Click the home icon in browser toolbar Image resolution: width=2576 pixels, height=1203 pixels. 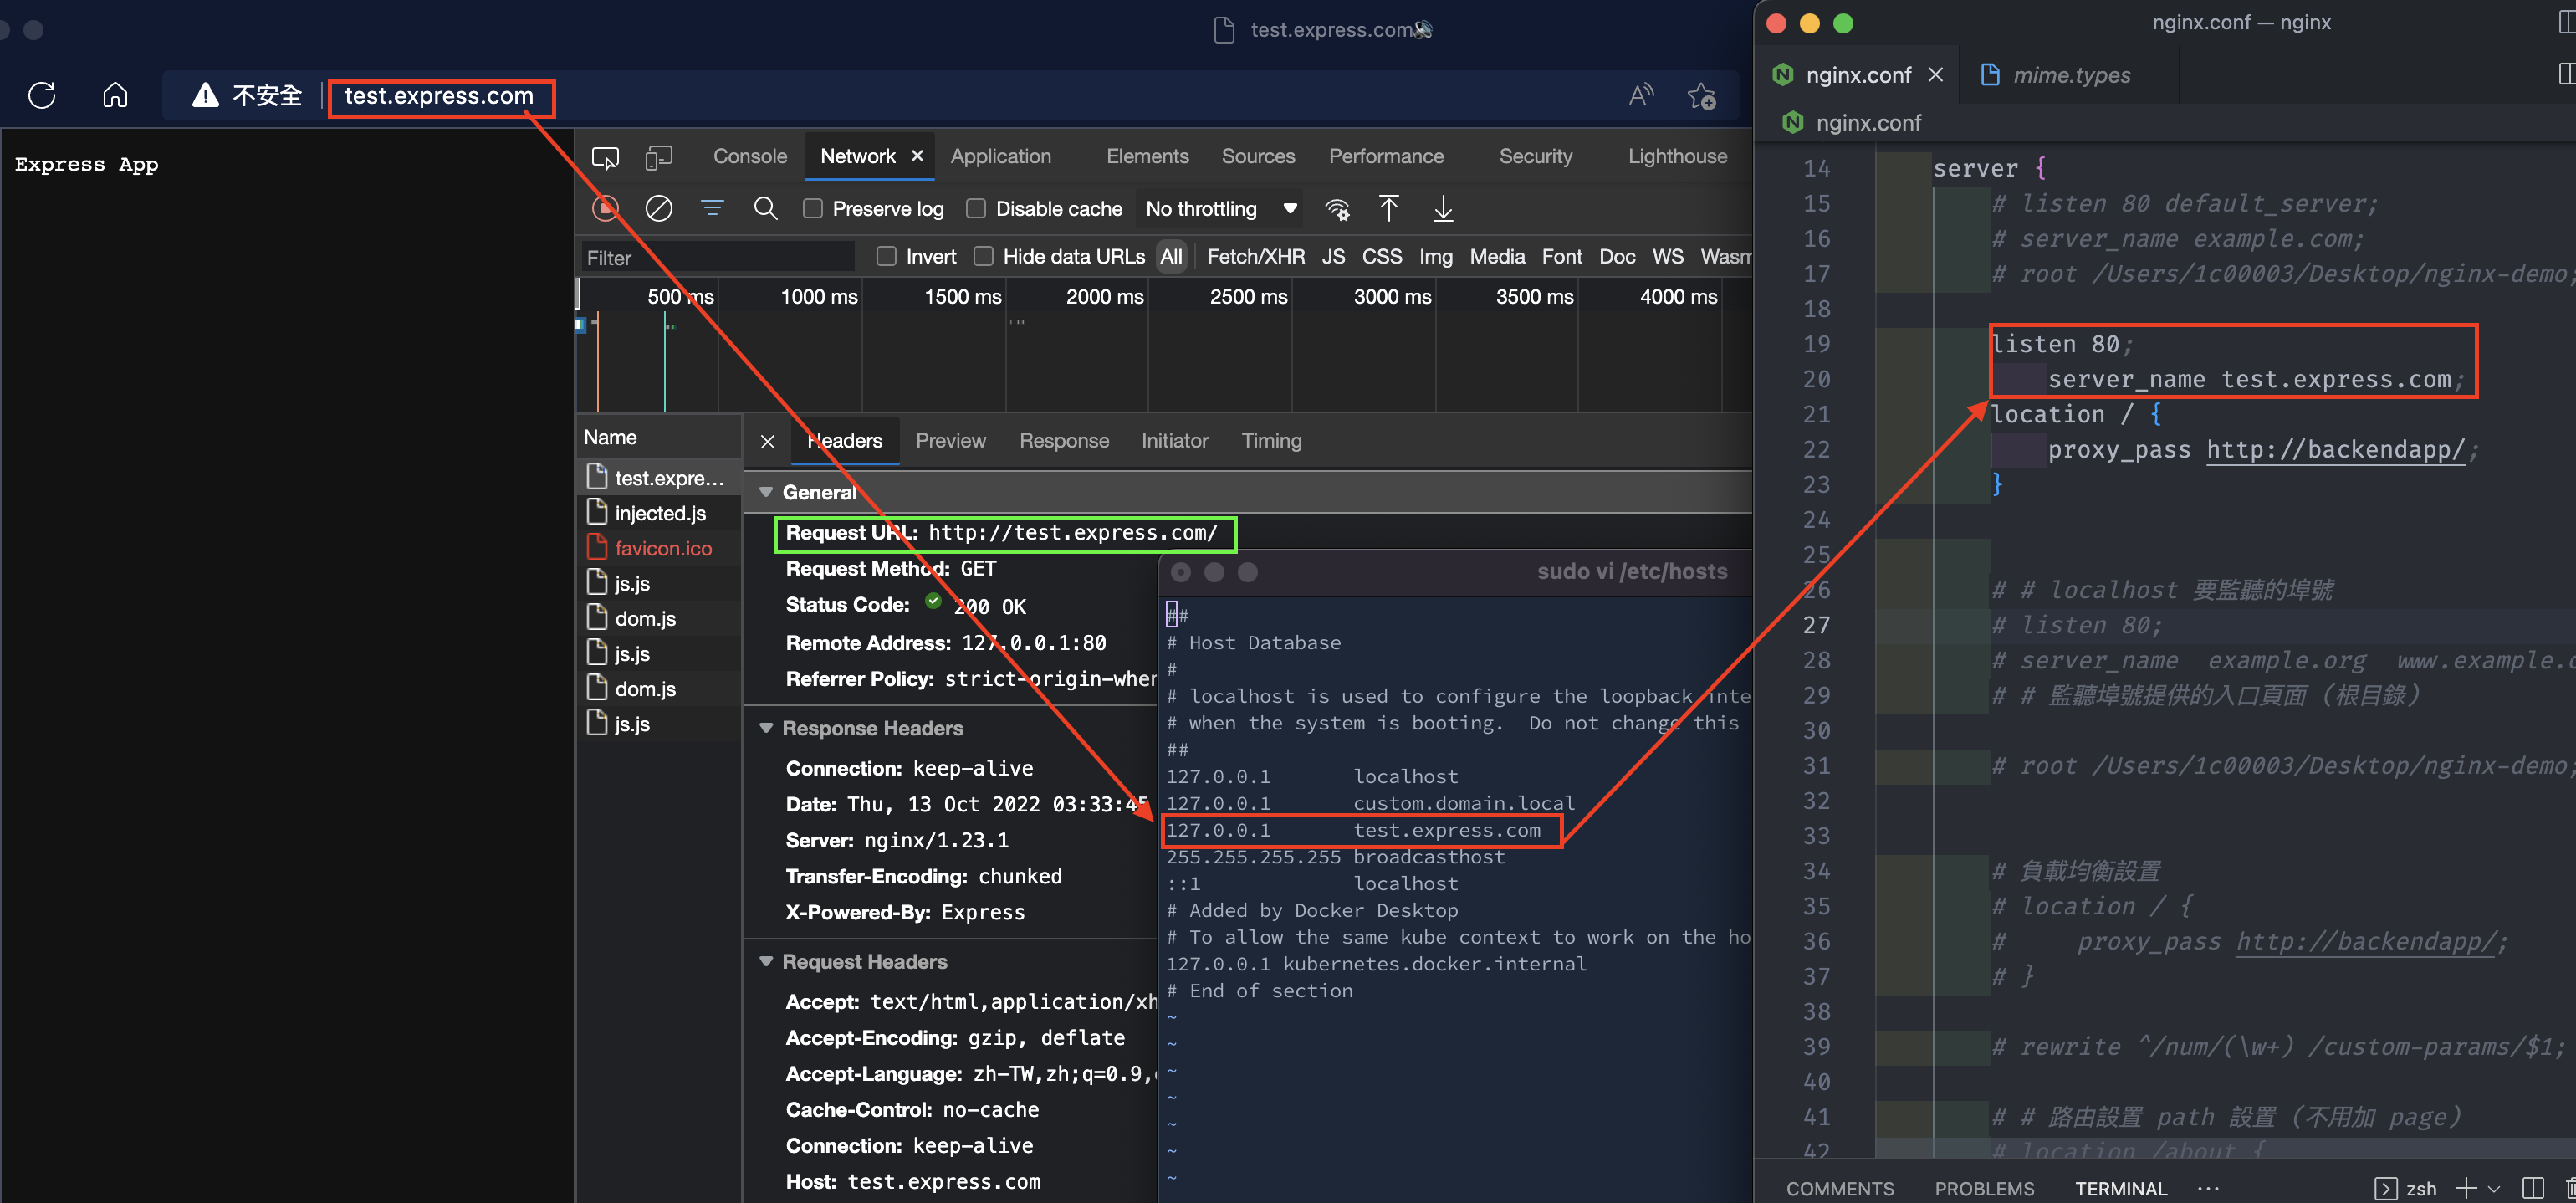pyautogui.click(x=115, y=95)
